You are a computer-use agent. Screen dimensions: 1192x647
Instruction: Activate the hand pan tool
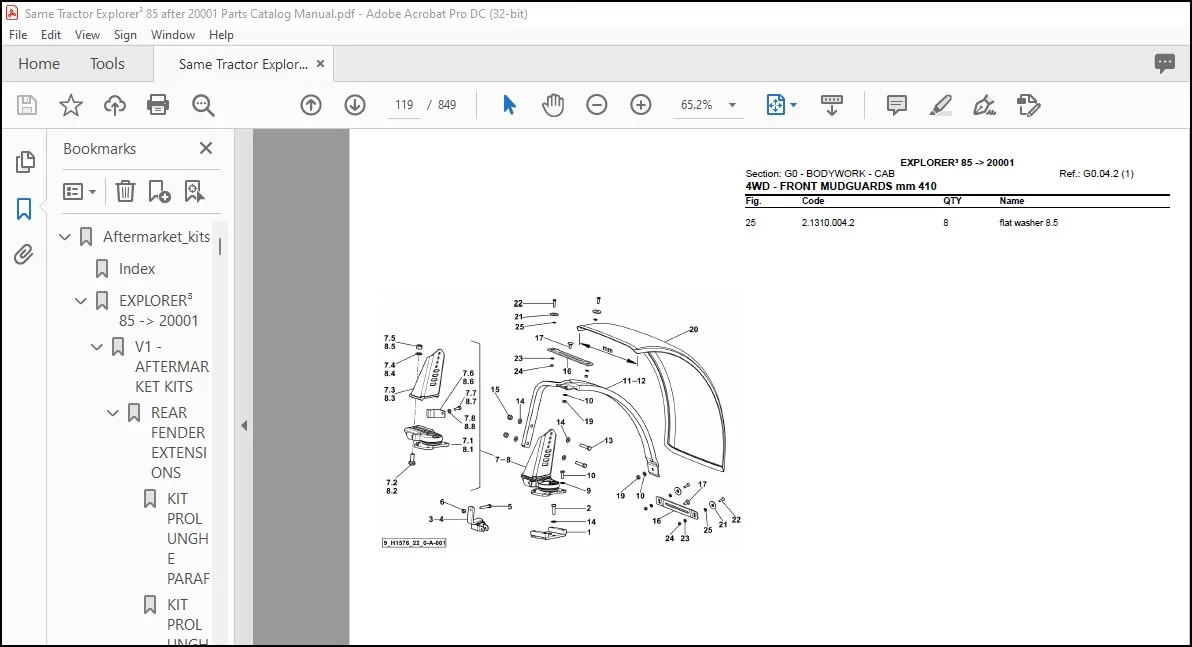point(553,105)
